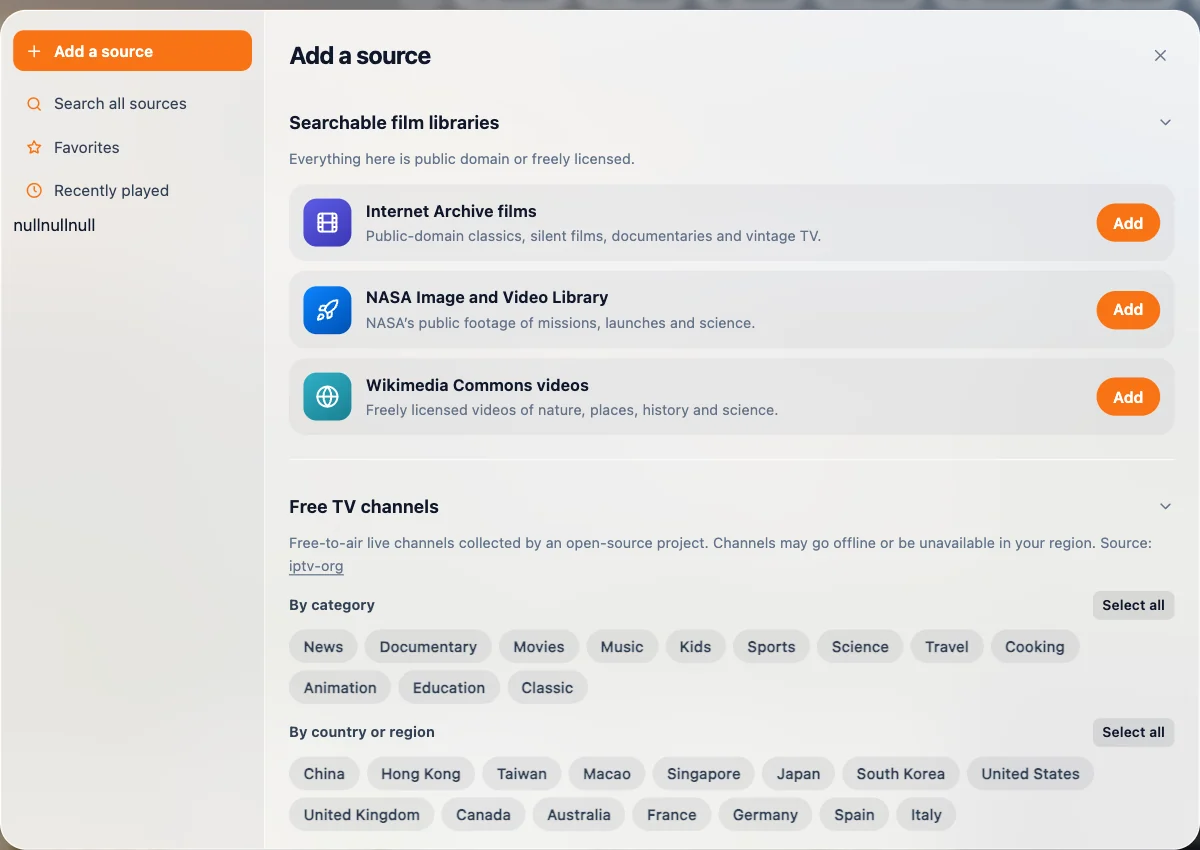Click the plus icon in Add a source
1200x850 pixels.
(x=34, y=51)
